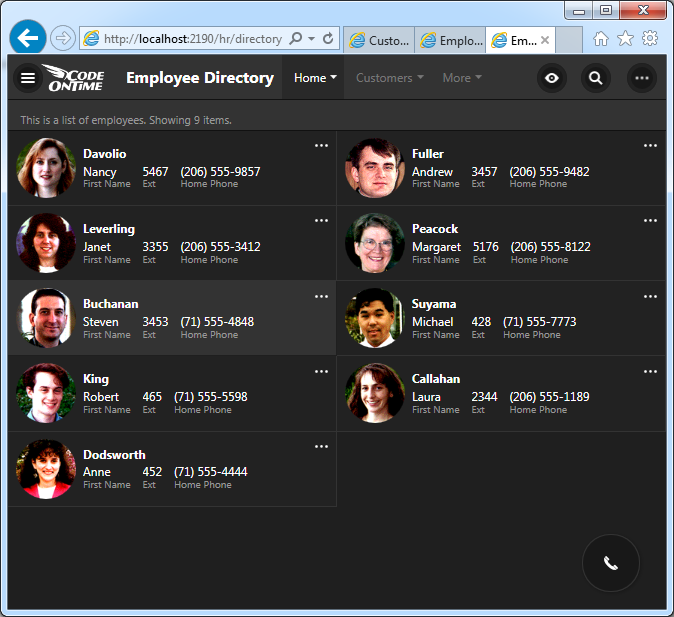Open browser Tools gear icon

click(x=650, y=38)
